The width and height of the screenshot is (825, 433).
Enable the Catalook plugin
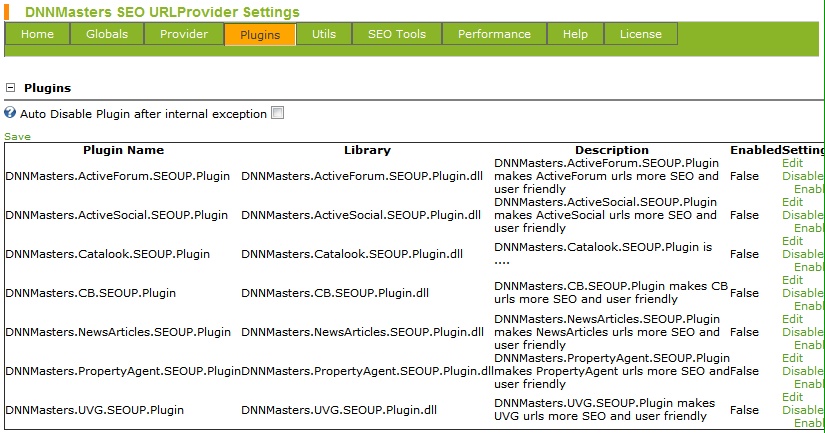point(809,267)
